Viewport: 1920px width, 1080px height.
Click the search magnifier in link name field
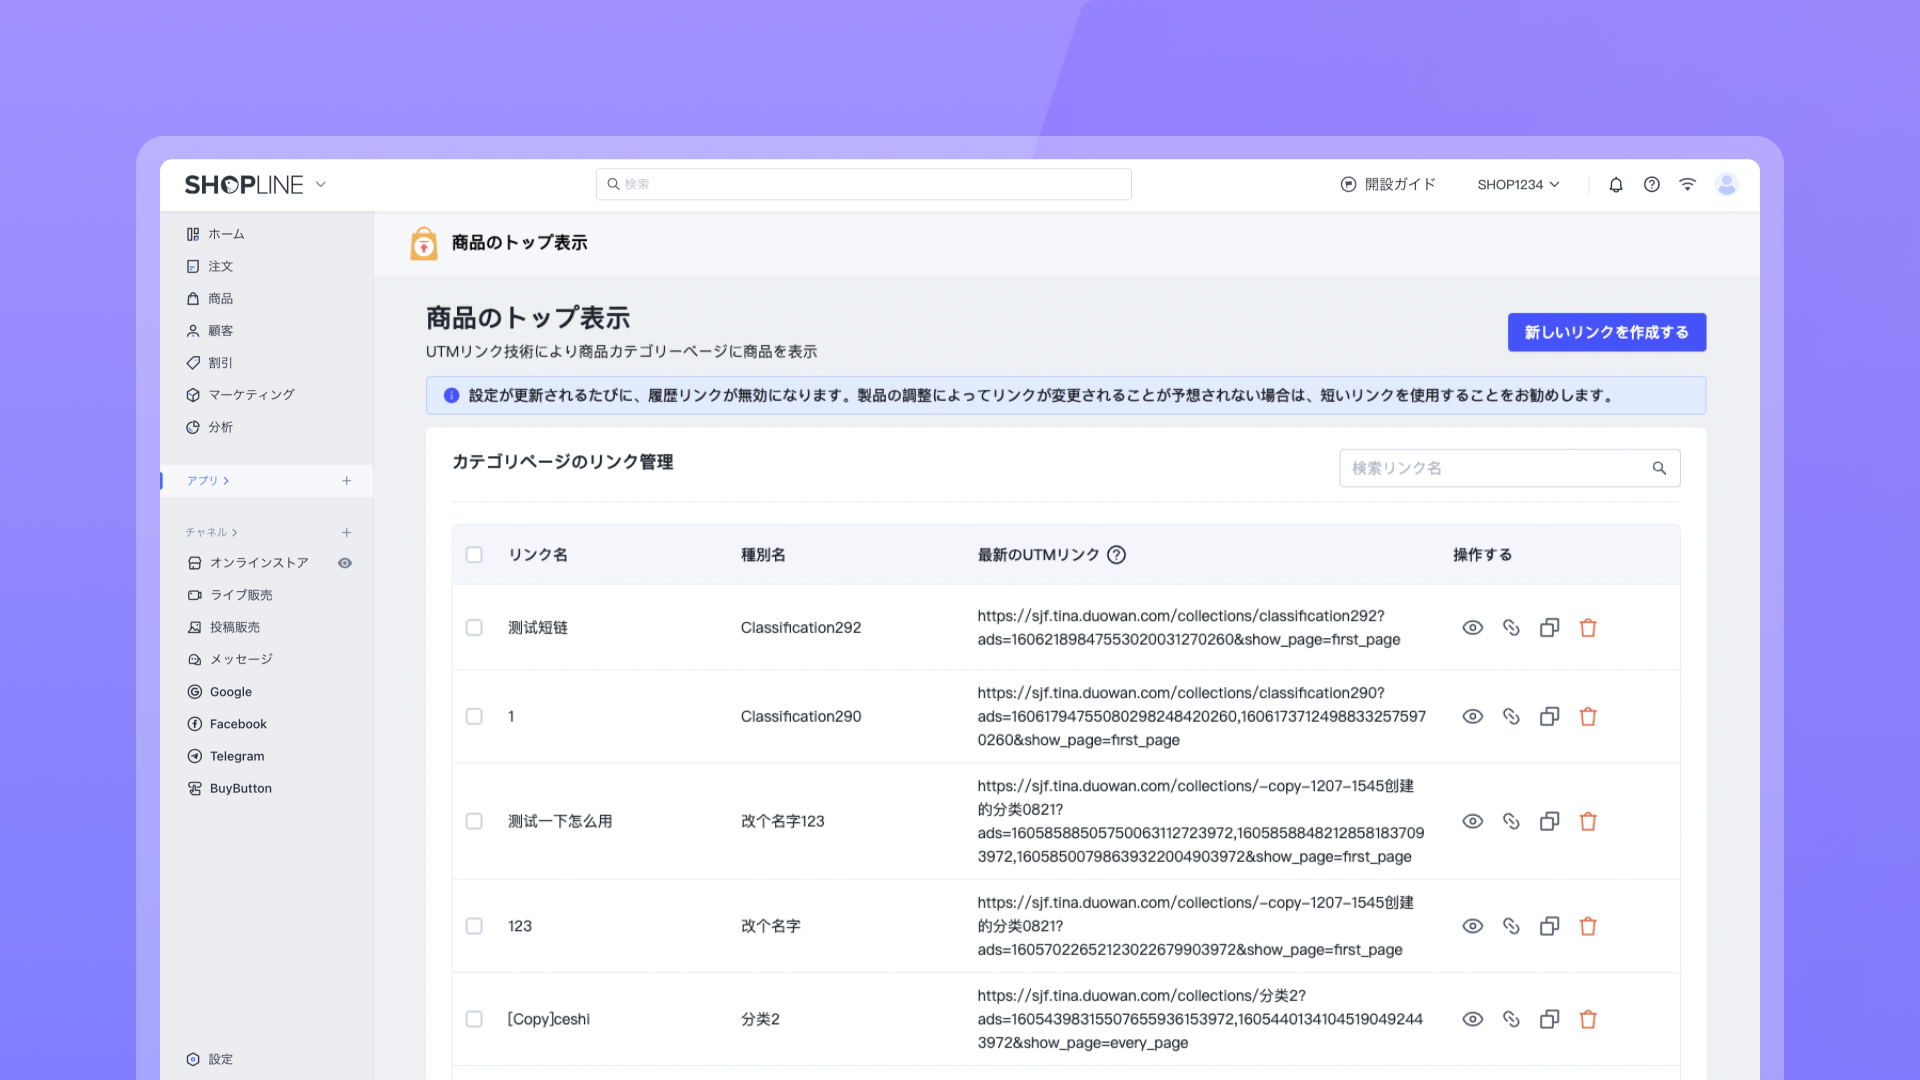[x=1659, y=468]
